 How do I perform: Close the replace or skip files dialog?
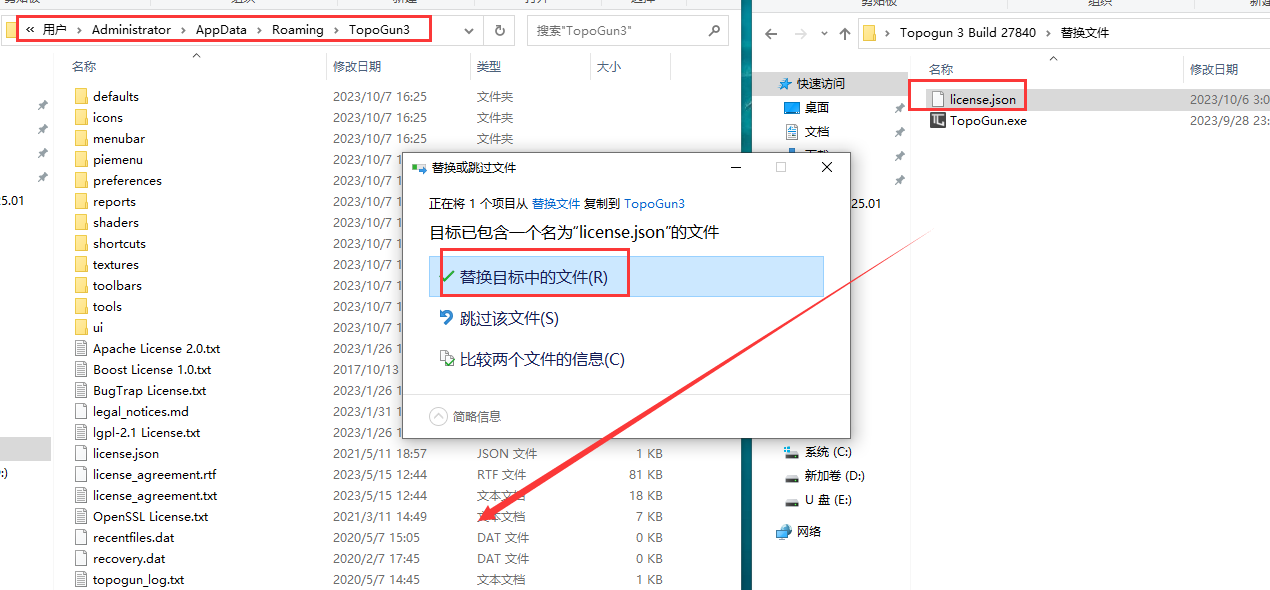[827, 167]
